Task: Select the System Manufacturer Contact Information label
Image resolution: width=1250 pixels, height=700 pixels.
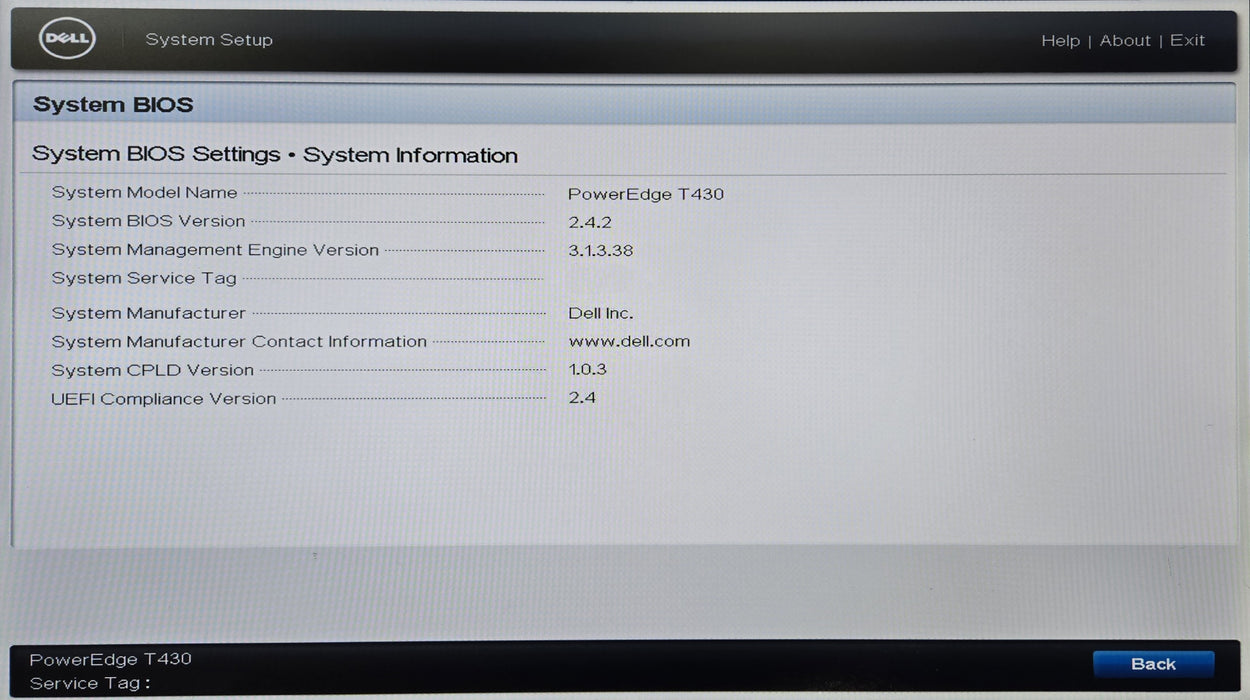Action: (x=239, y=342)
